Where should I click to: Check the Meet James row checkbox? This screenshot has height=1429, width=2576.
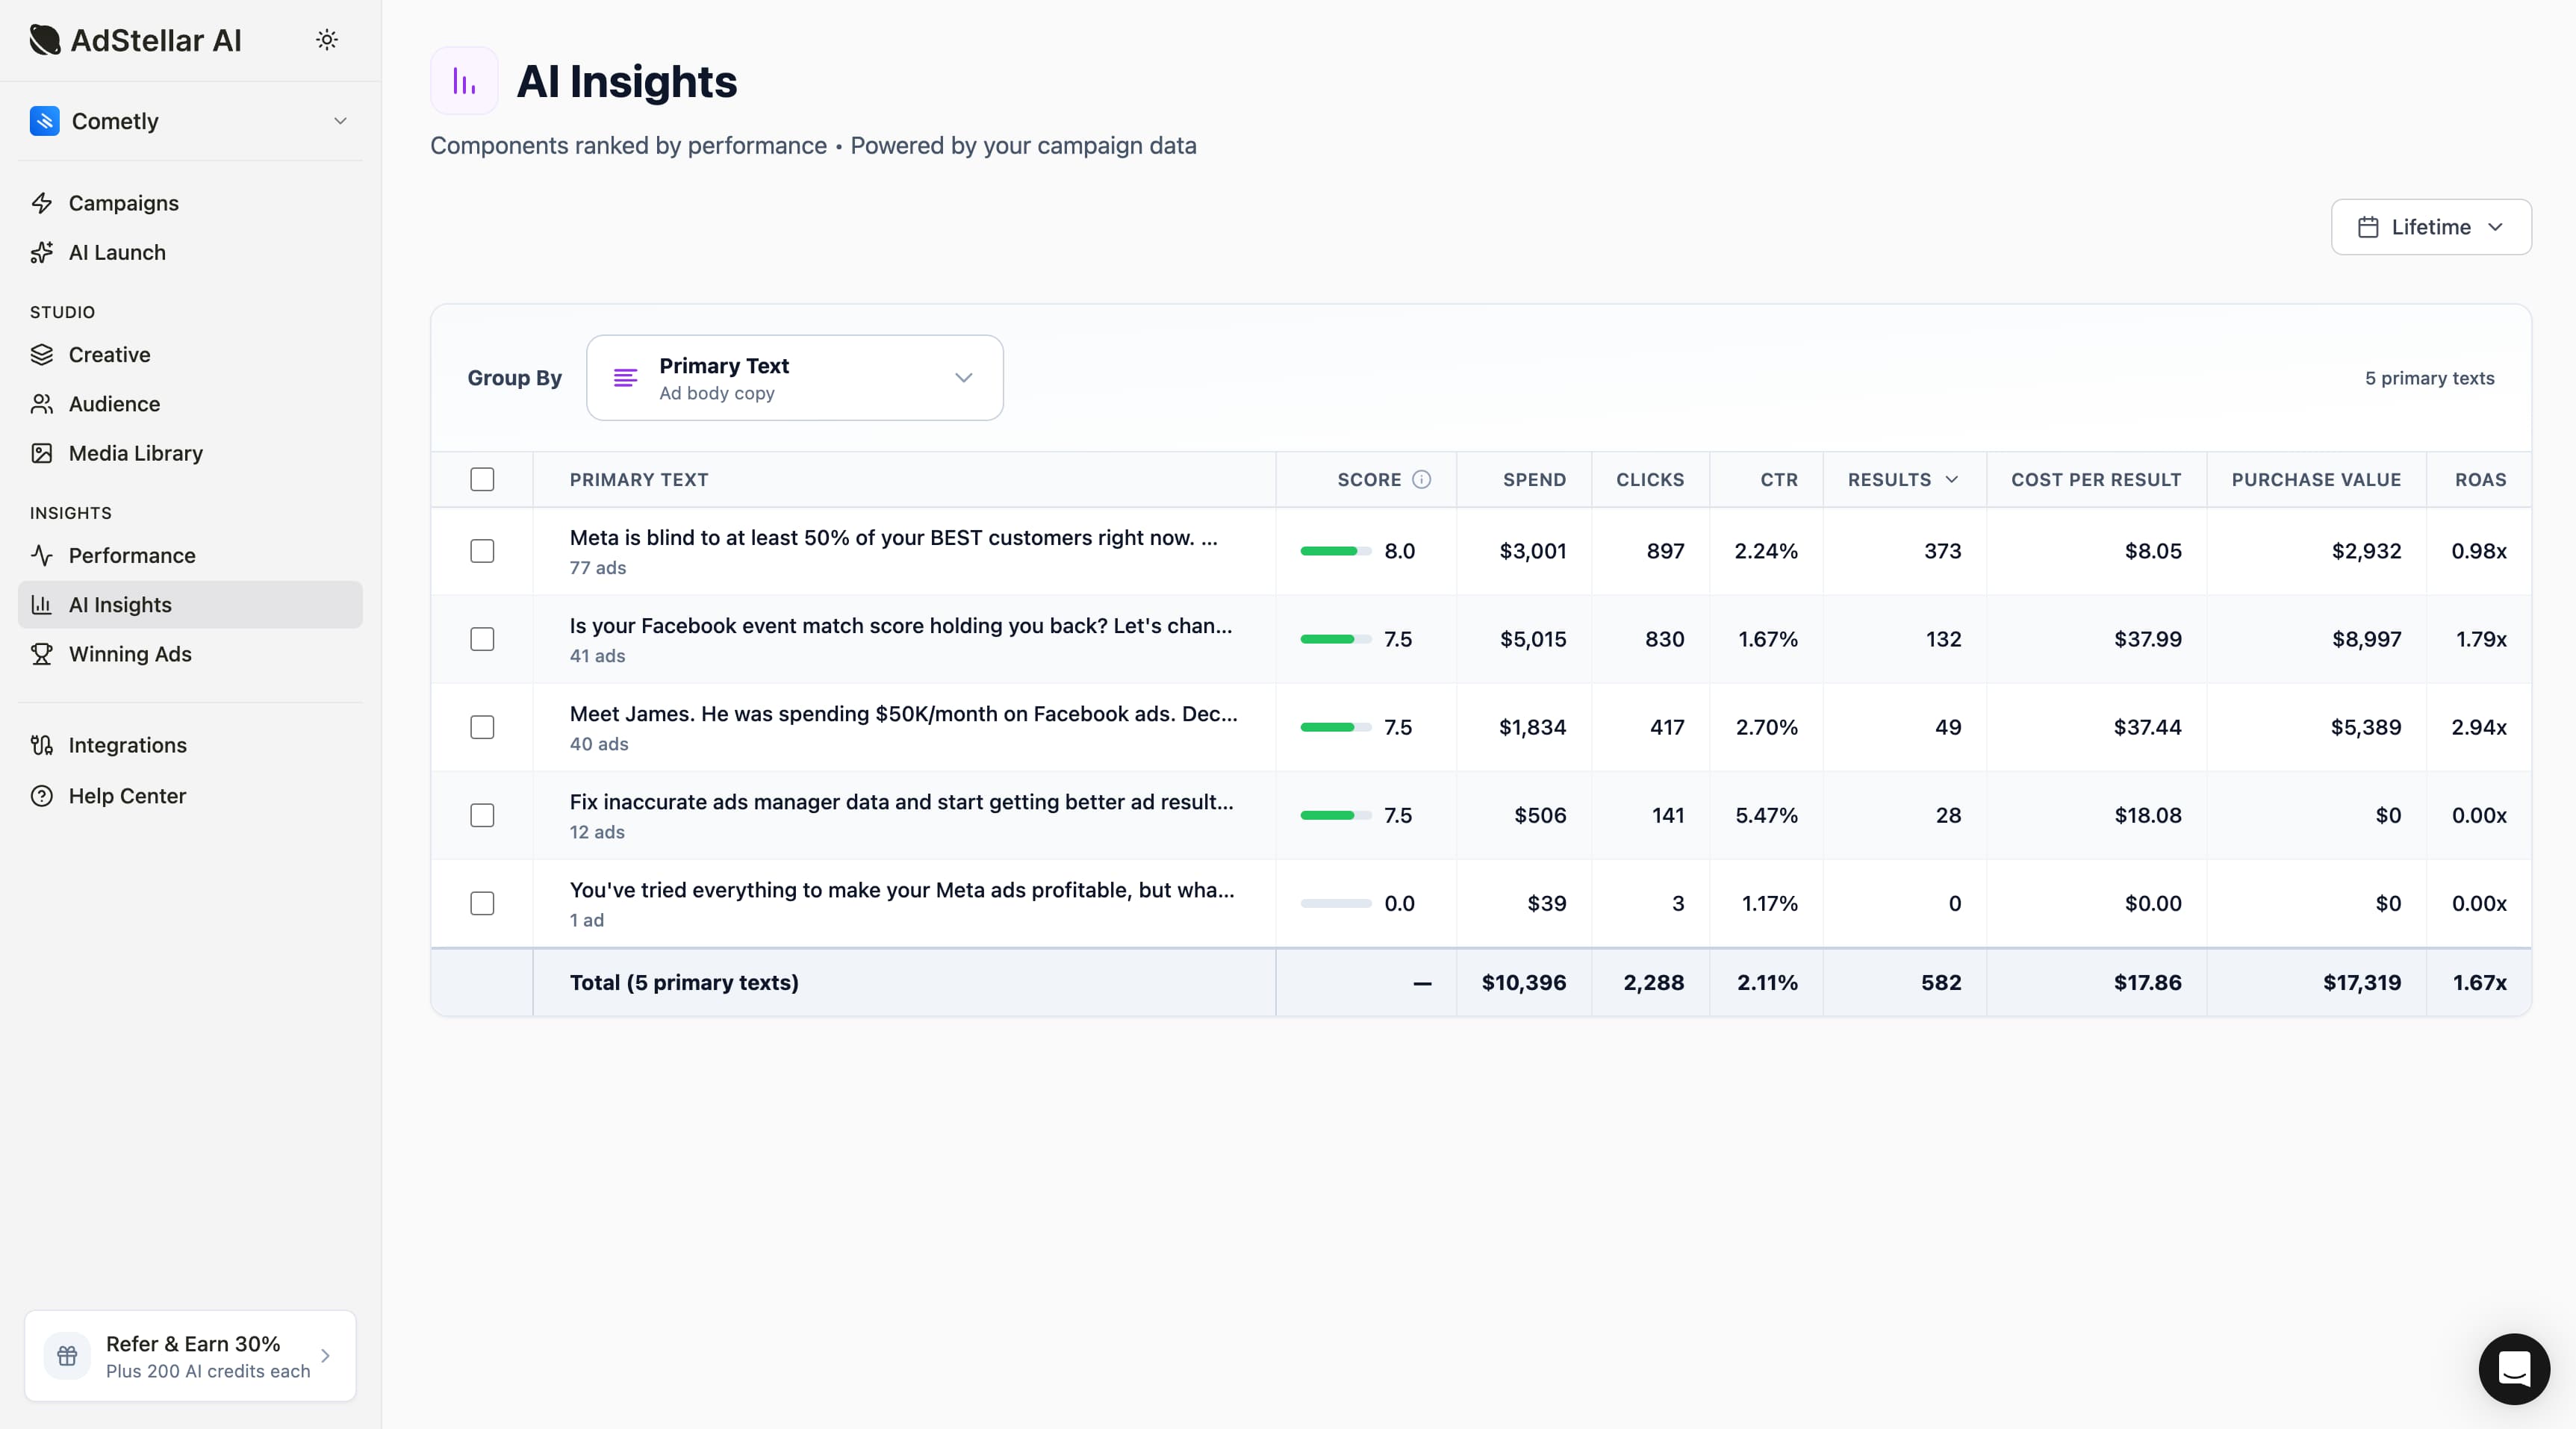click(x=483, y=727)
